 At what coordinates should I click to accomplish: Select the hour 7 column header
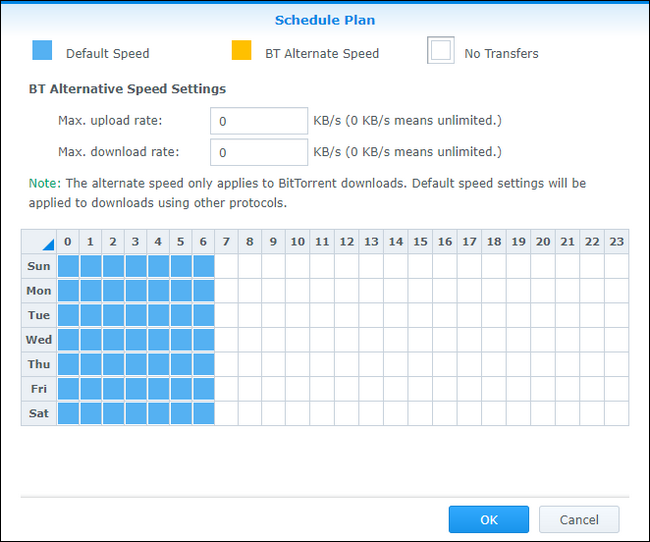[x=225, y=242]
